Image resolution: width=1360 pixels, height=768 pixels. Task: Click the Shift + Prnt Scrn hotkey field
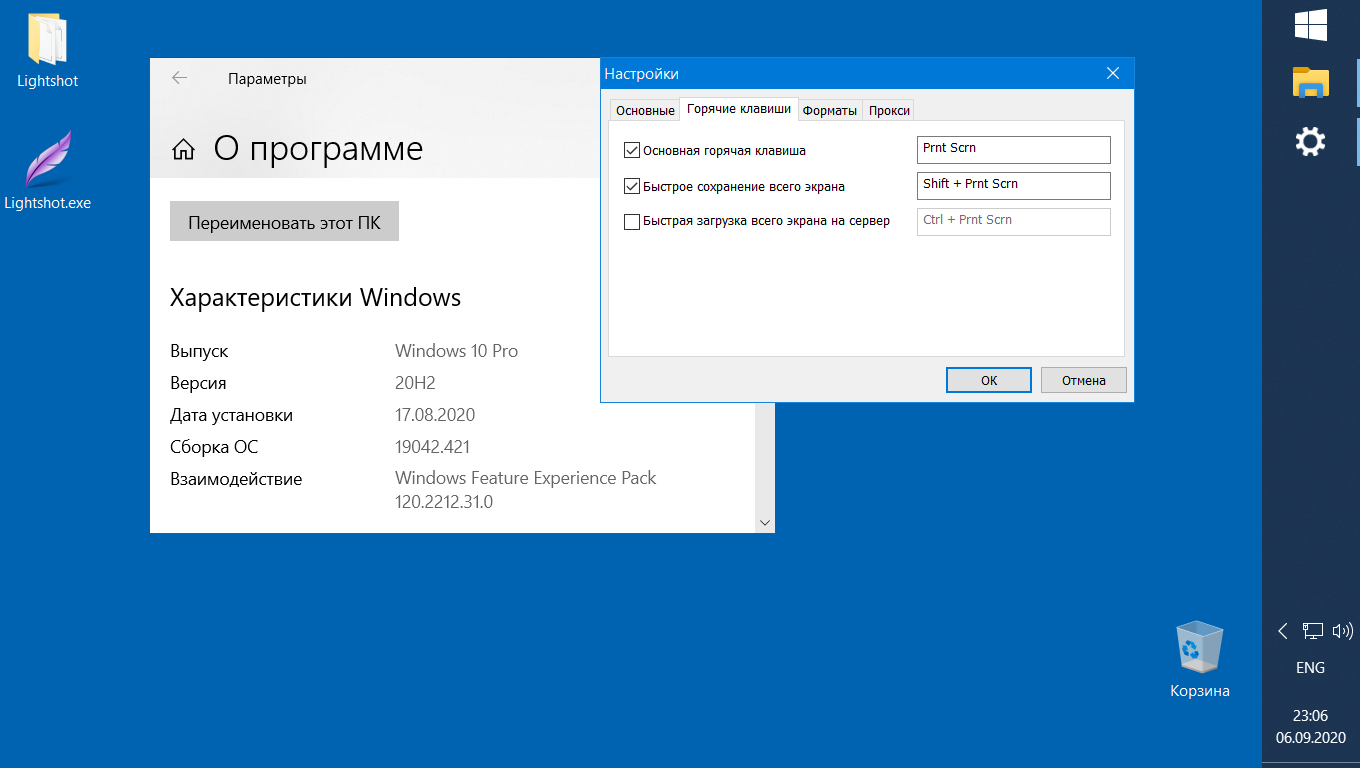coord(1013,185)
